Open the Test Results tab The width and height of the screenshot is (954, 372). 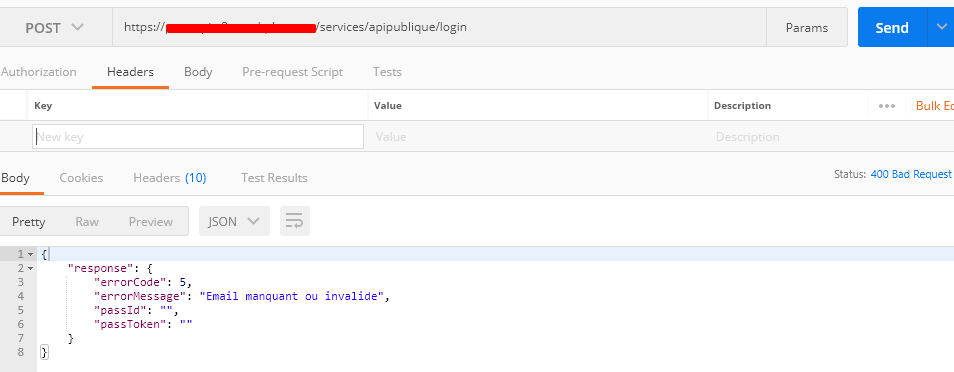point(274,178)
